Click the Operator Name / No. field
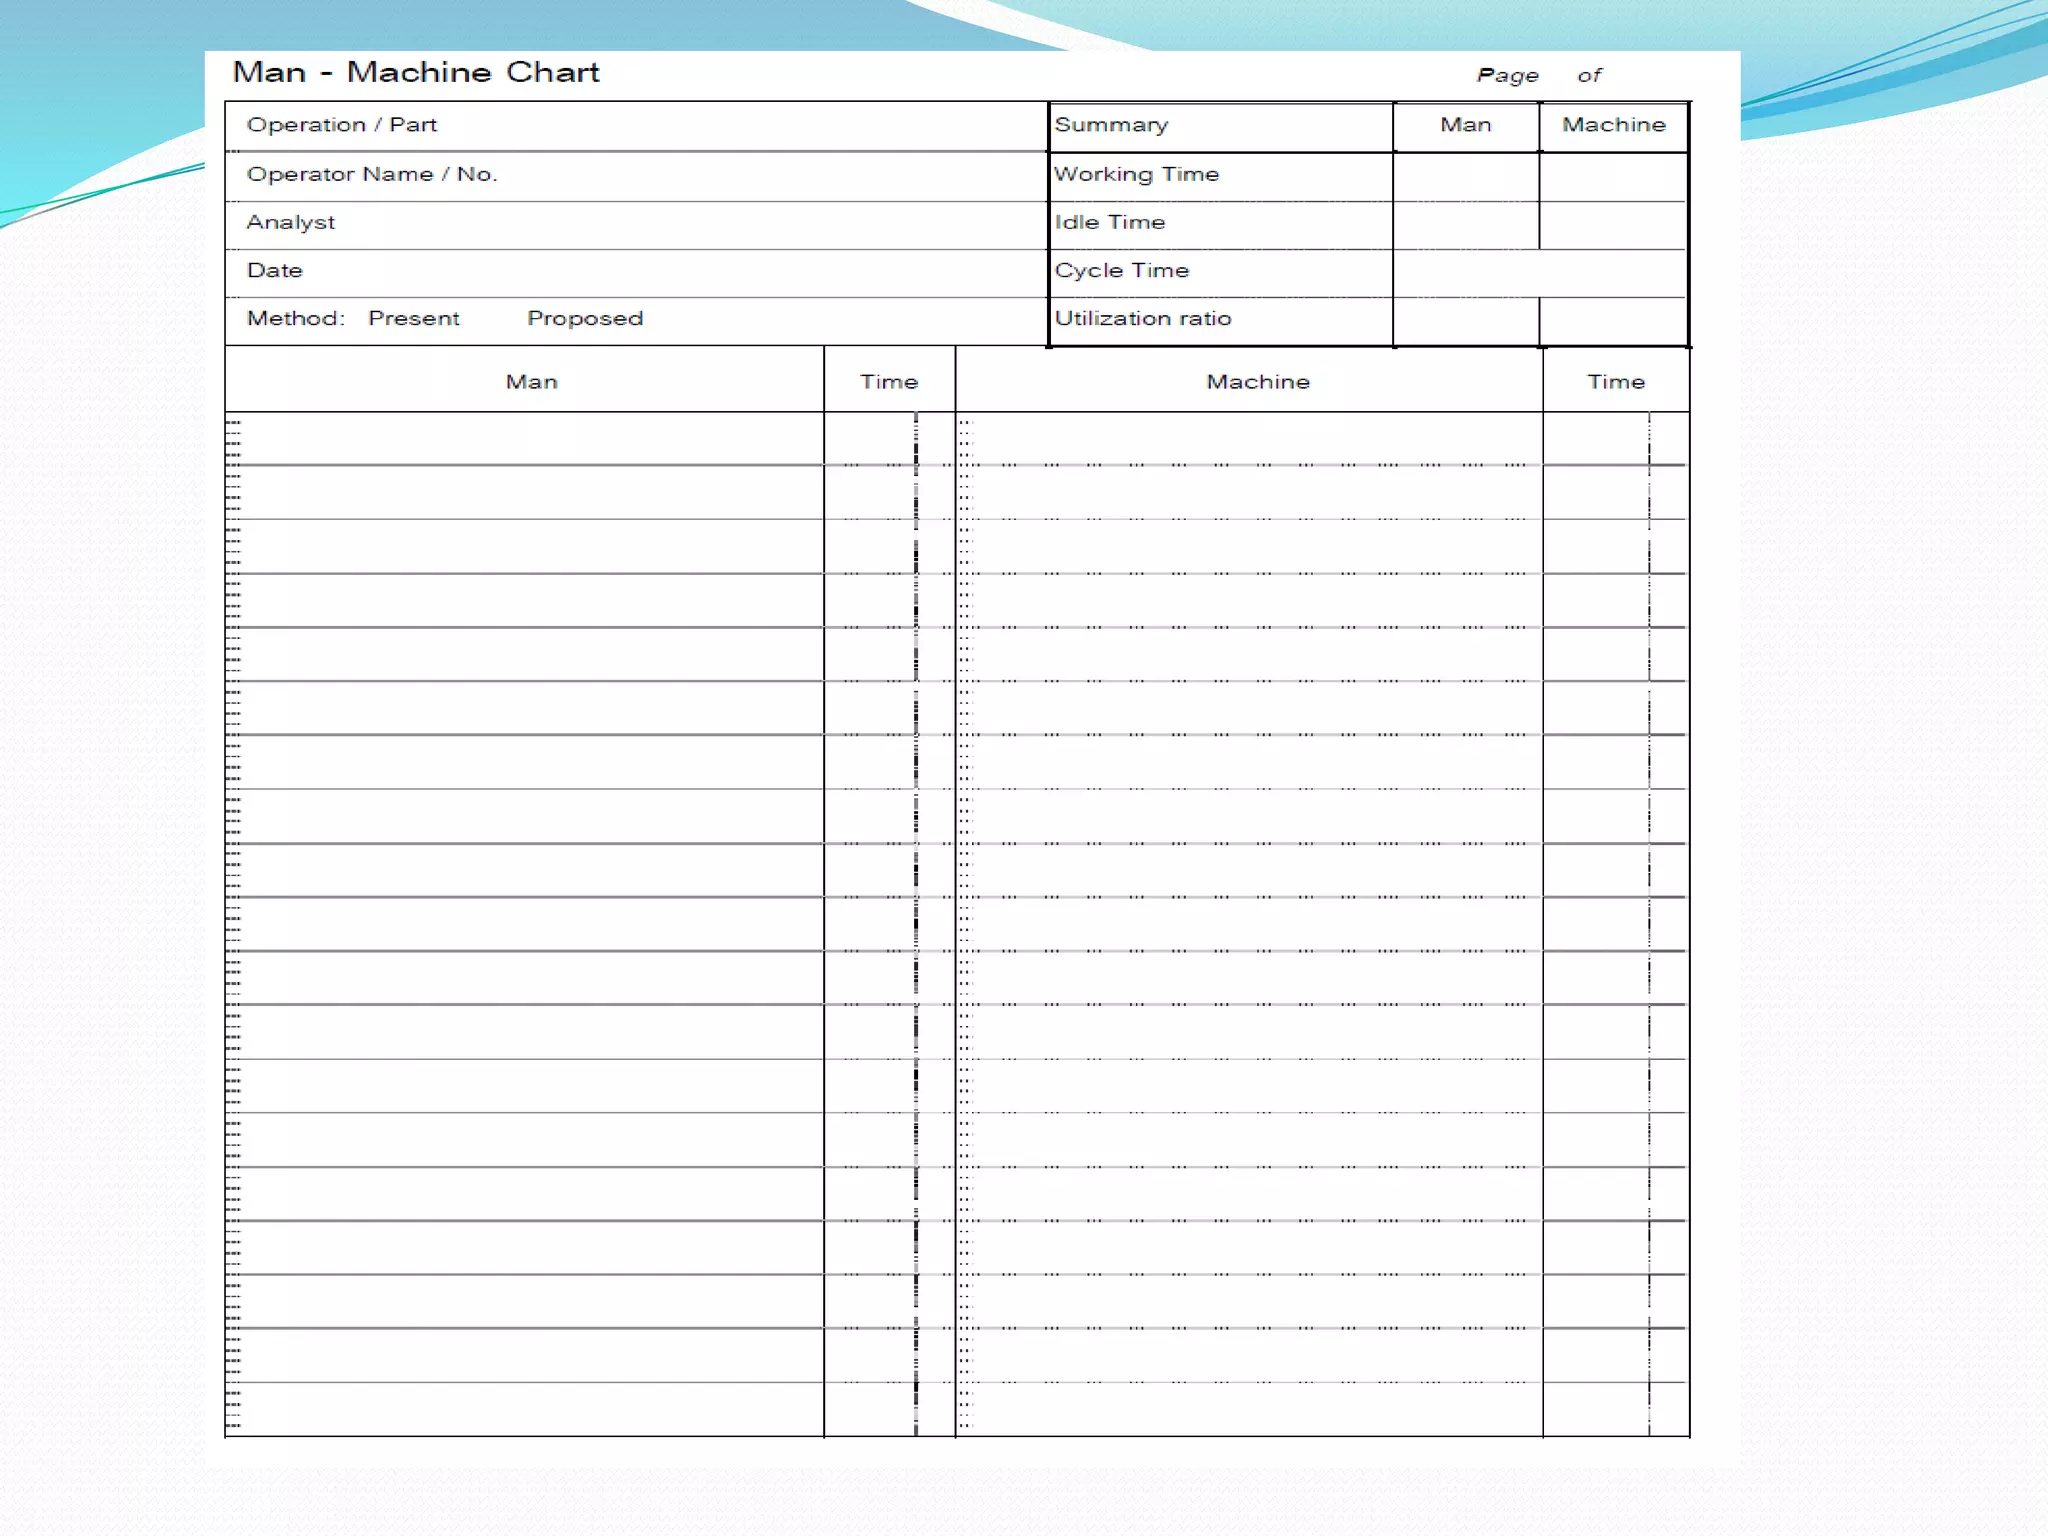The height and width of the screenshot is (1536, 2048). (372, 174)
